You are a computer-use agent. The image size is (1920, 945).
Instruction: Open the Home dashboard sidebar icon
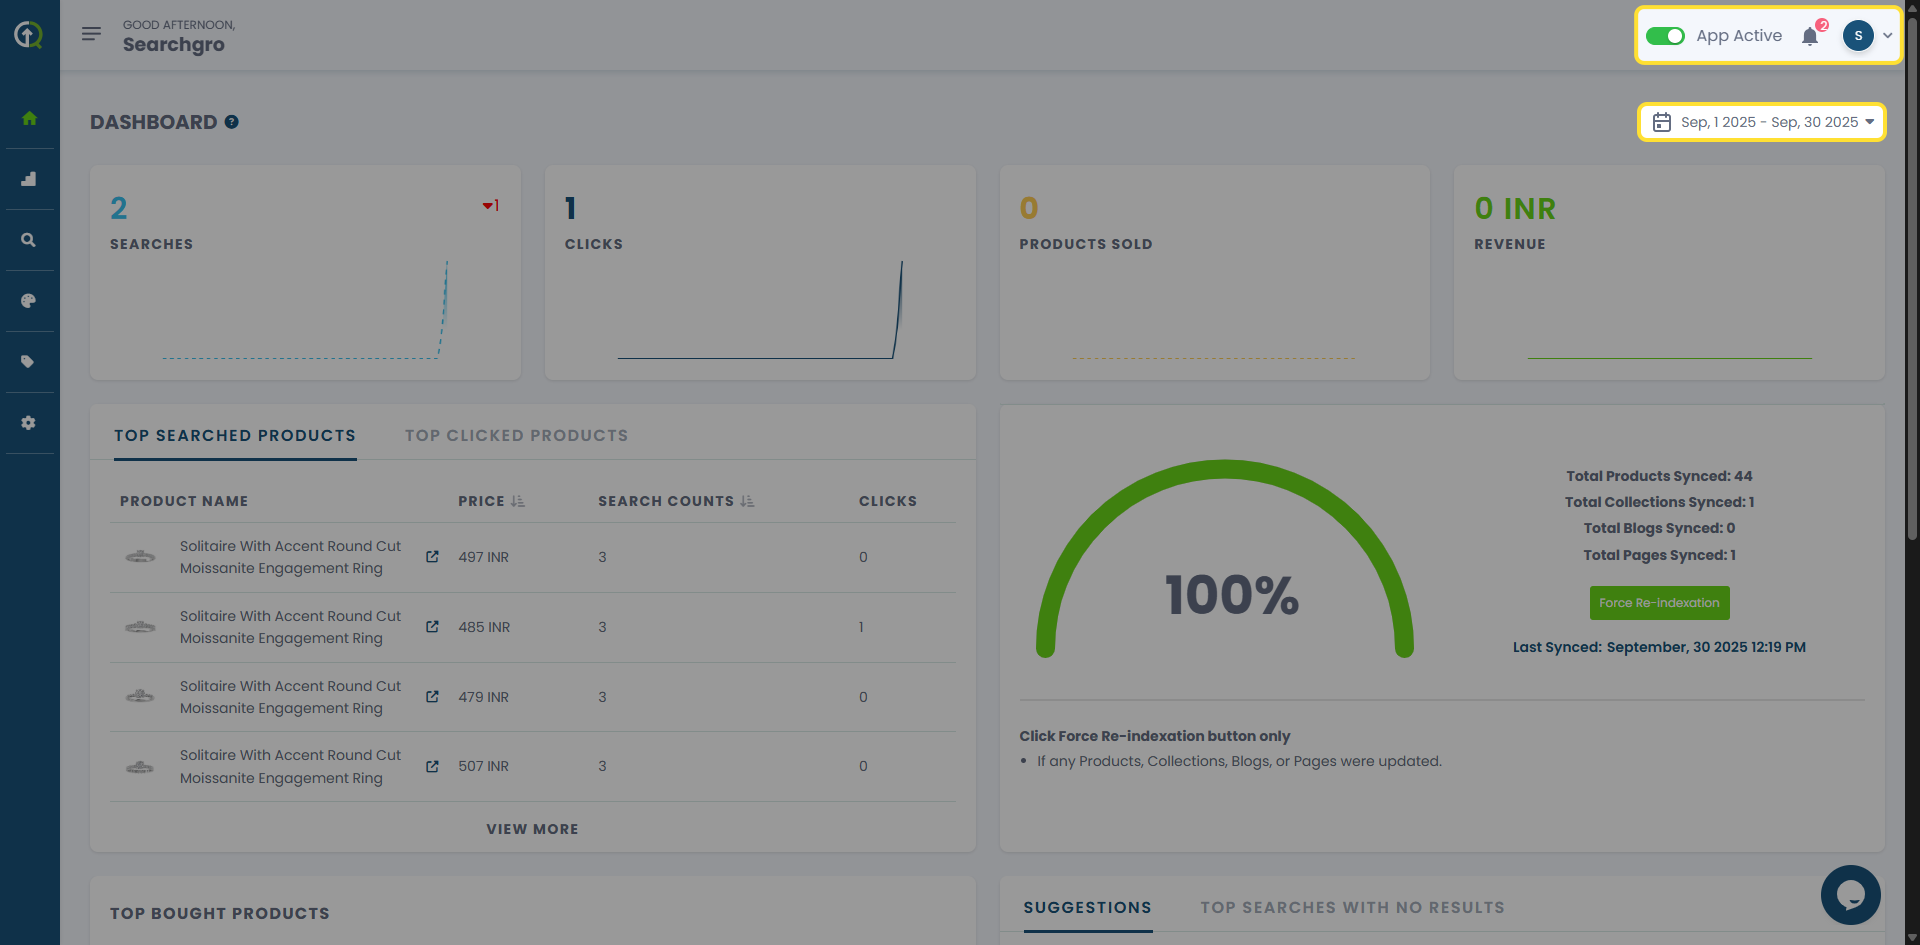29,118
